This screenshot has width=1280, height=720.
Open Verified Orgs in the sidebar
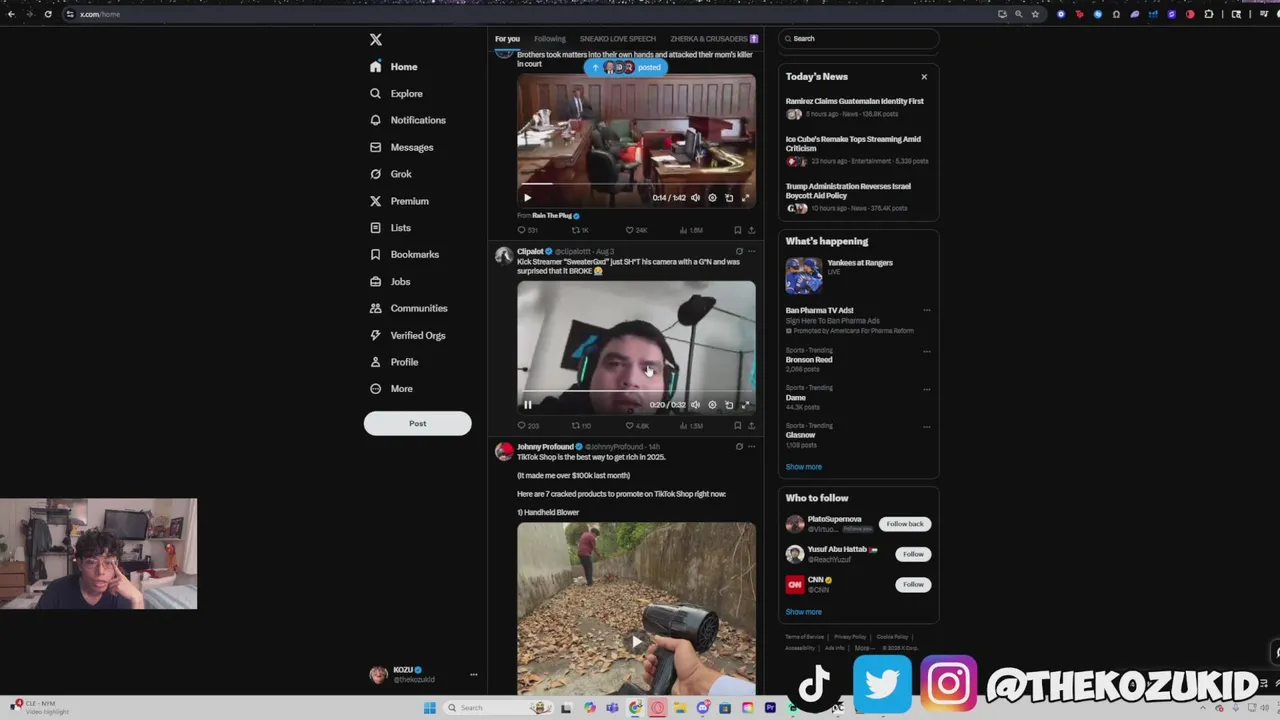tap(408, 335)
